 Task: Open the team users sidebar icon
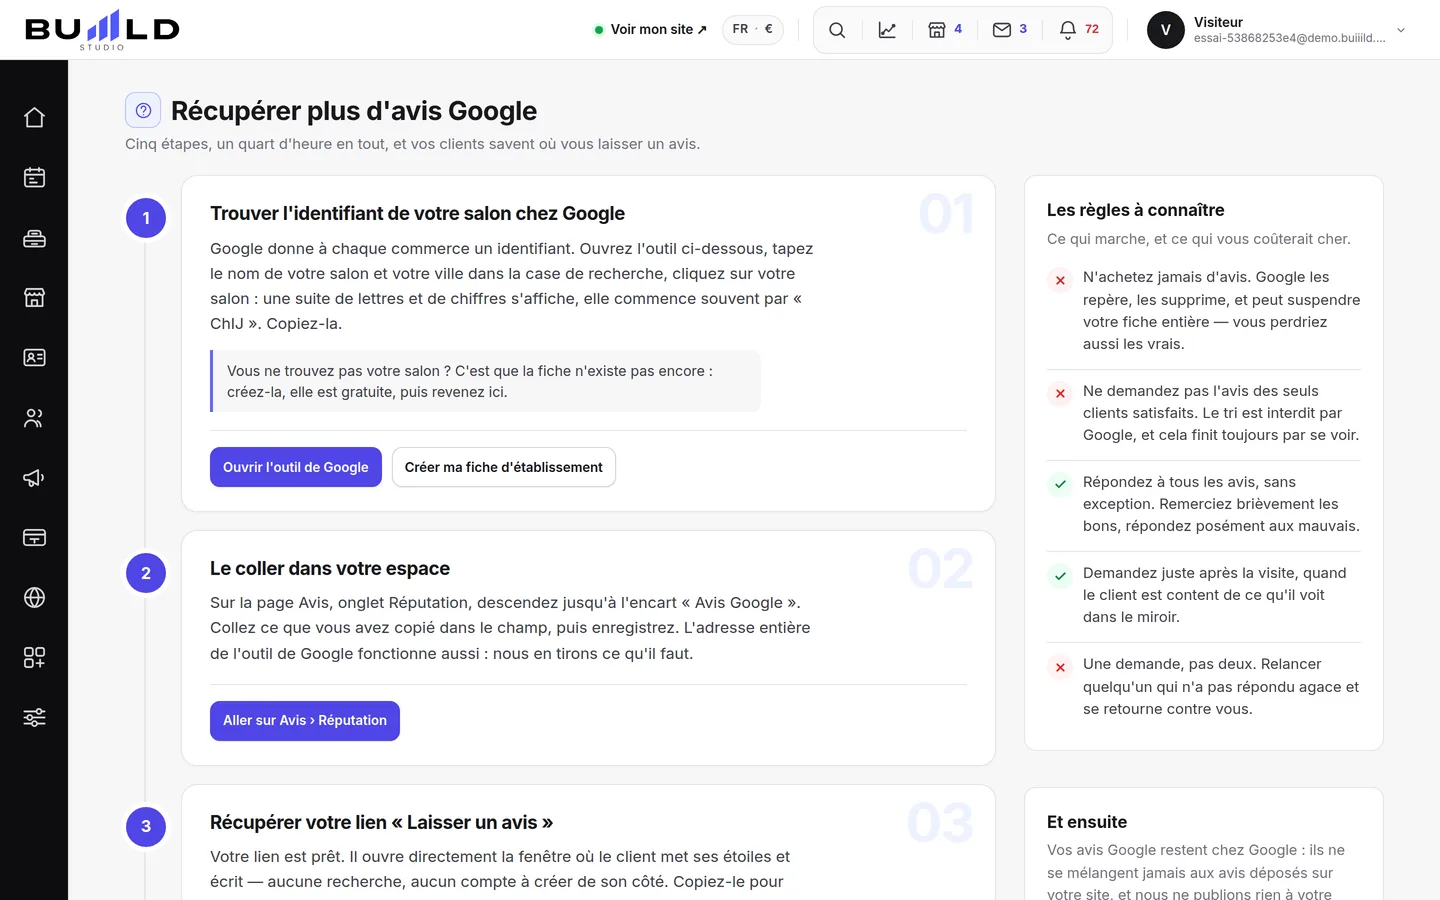click(34, 417)
